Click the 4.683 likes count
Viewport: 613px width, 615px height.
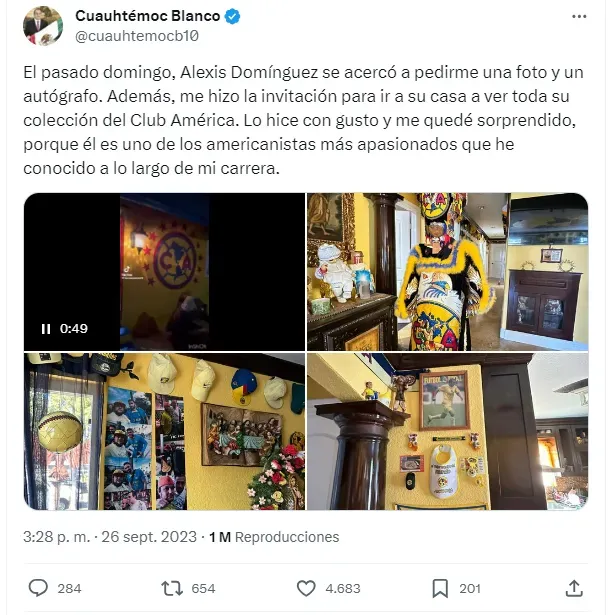[x=343, y=589]
